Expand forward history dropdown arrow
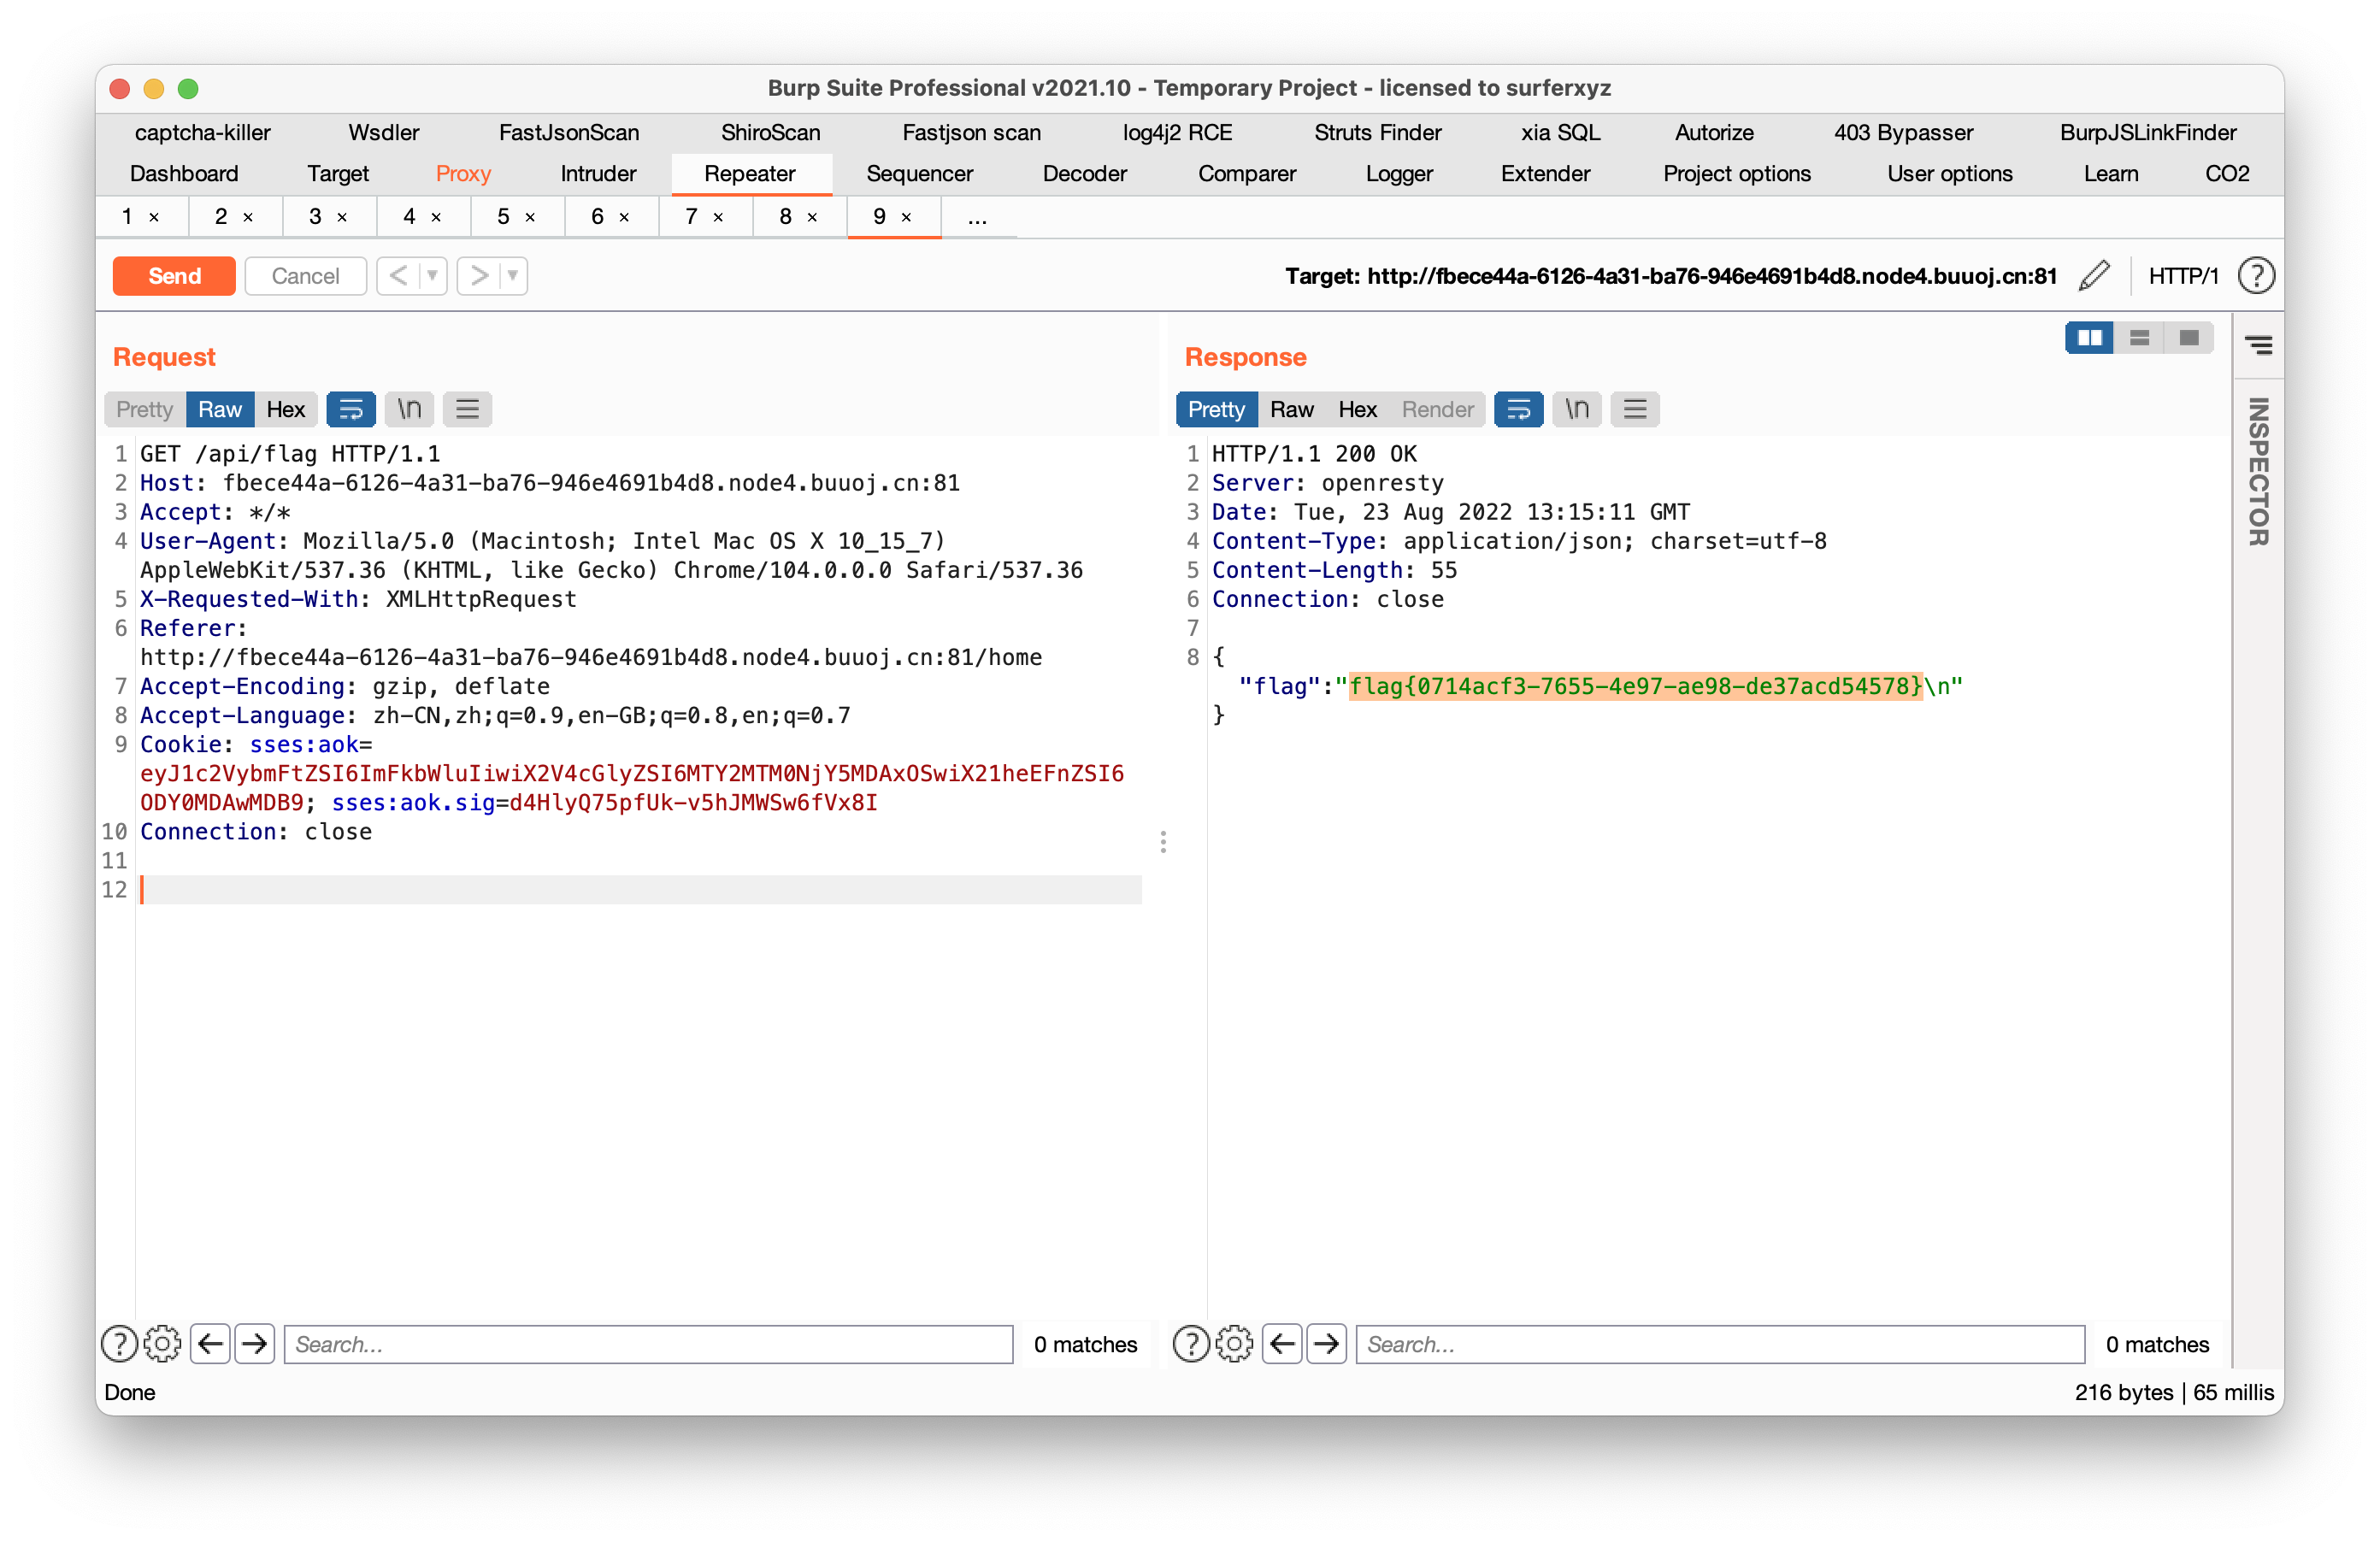The width and height of the screenshot is (2380, 1542). click(x=513, y=276)
